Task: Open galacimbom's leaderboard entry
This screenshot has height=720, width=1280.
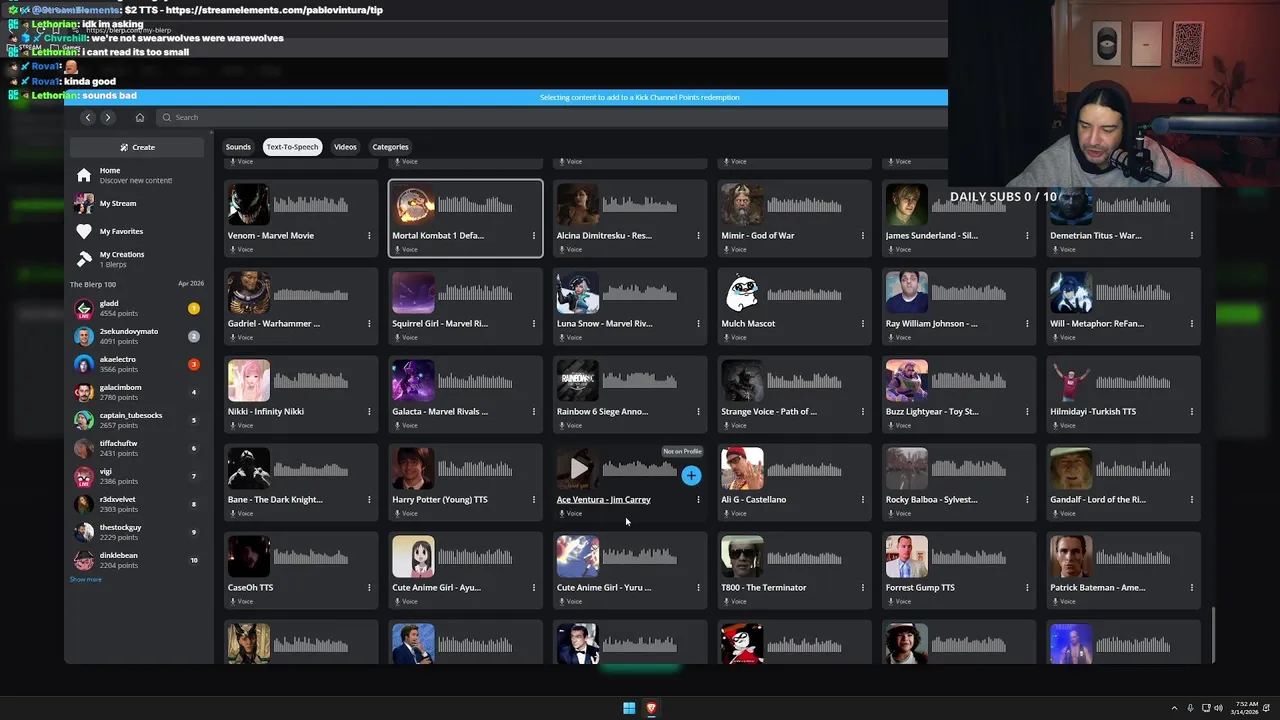Action: point(136,392)
